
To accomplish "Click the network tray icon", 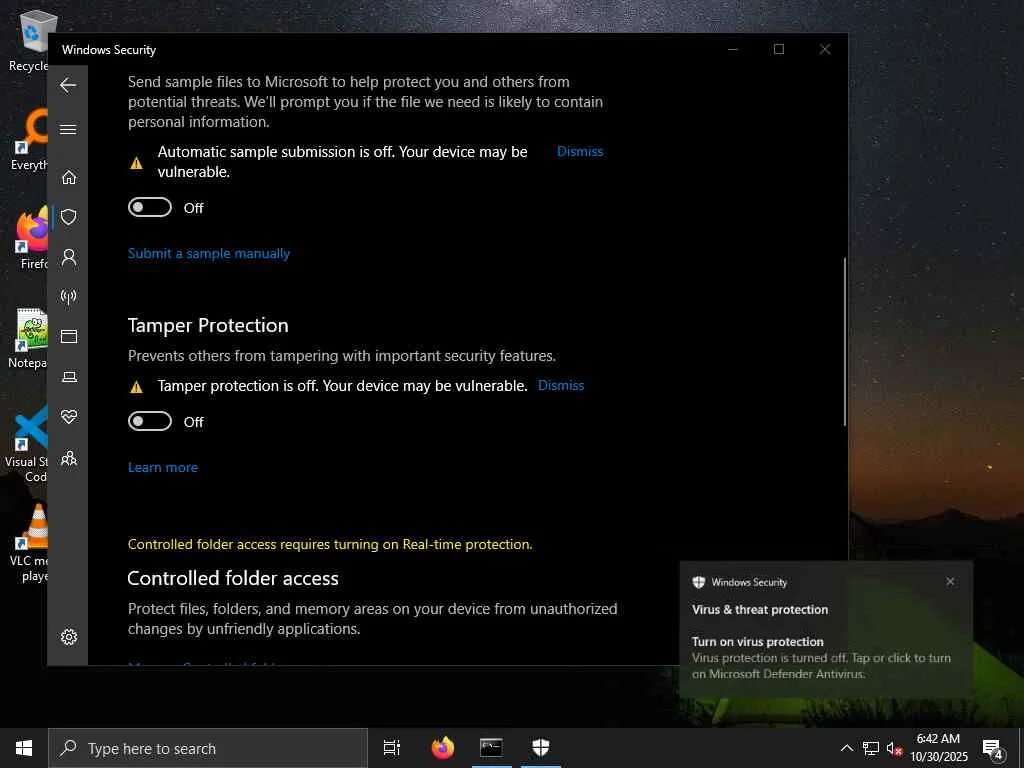I will tap(871, 748).
